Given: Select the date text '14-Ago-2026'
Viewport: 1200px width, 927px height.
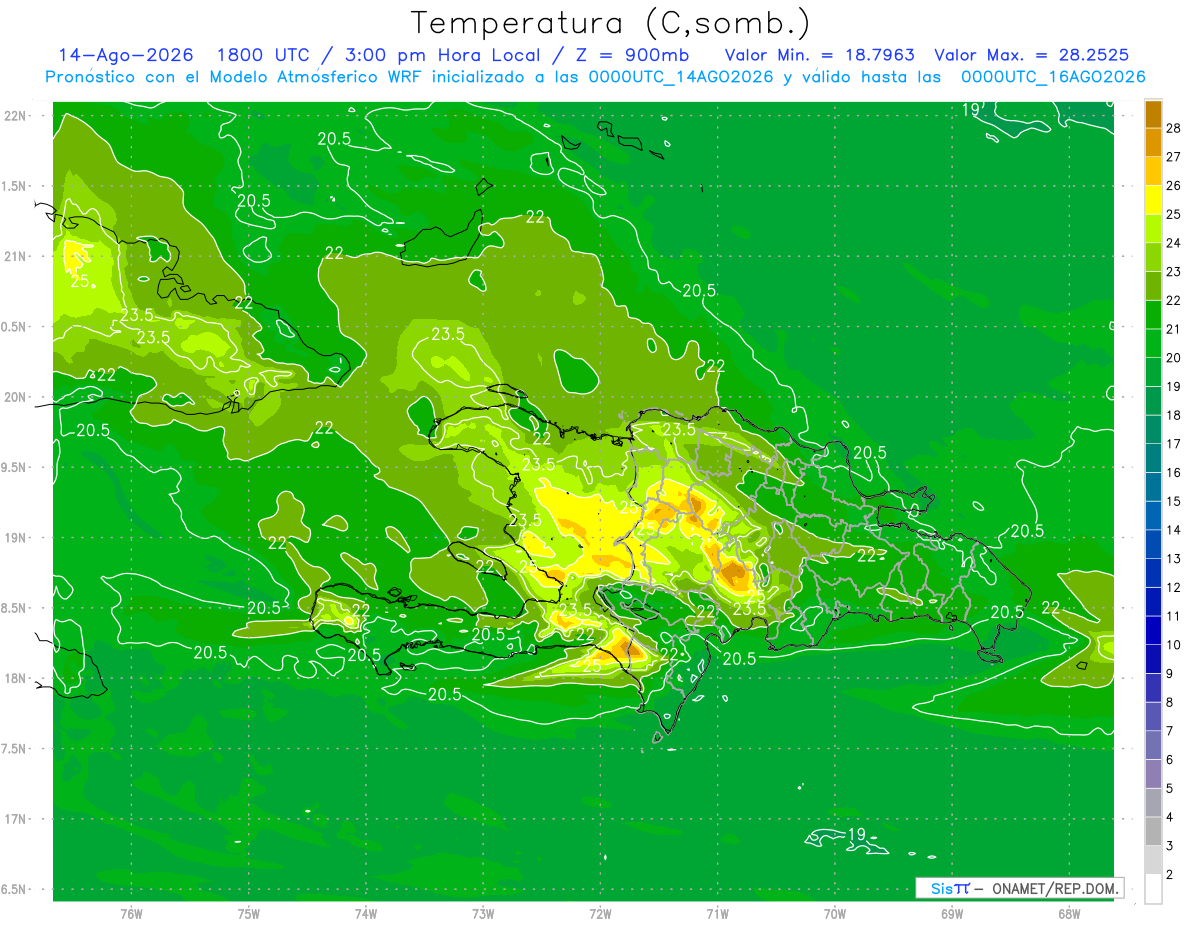Looking at the screenshot, I should tap(125, 55).
